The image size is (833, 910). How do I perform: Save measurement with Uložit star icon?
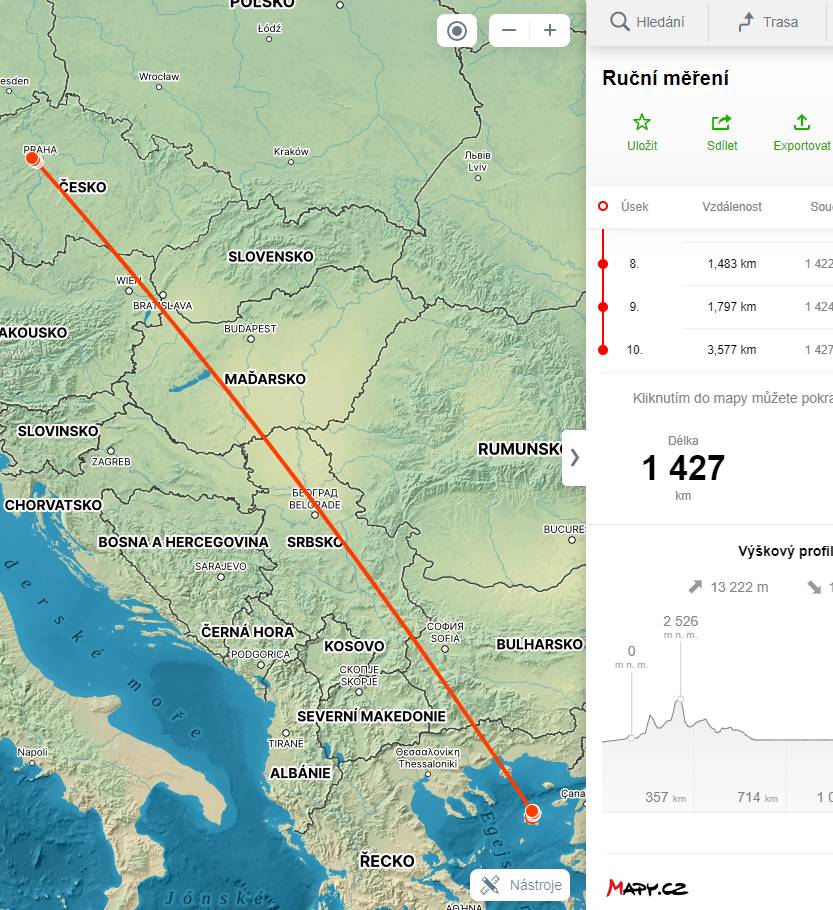(641, 122)
